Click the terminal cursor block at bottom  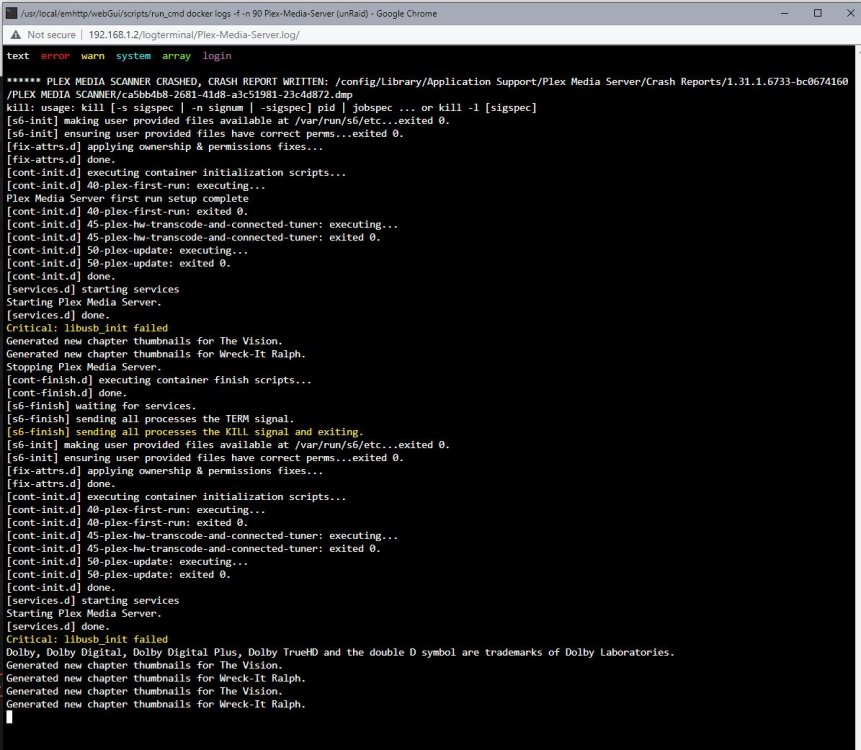click(x=9, y=717)
